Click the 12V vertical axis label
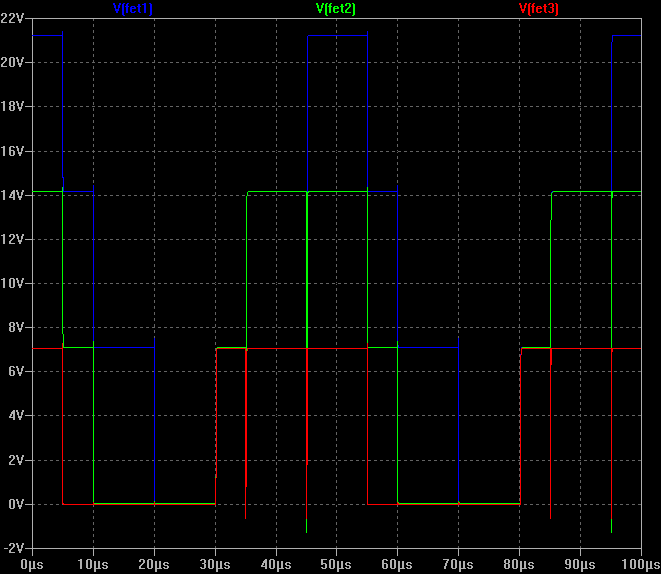 (12, 239)
